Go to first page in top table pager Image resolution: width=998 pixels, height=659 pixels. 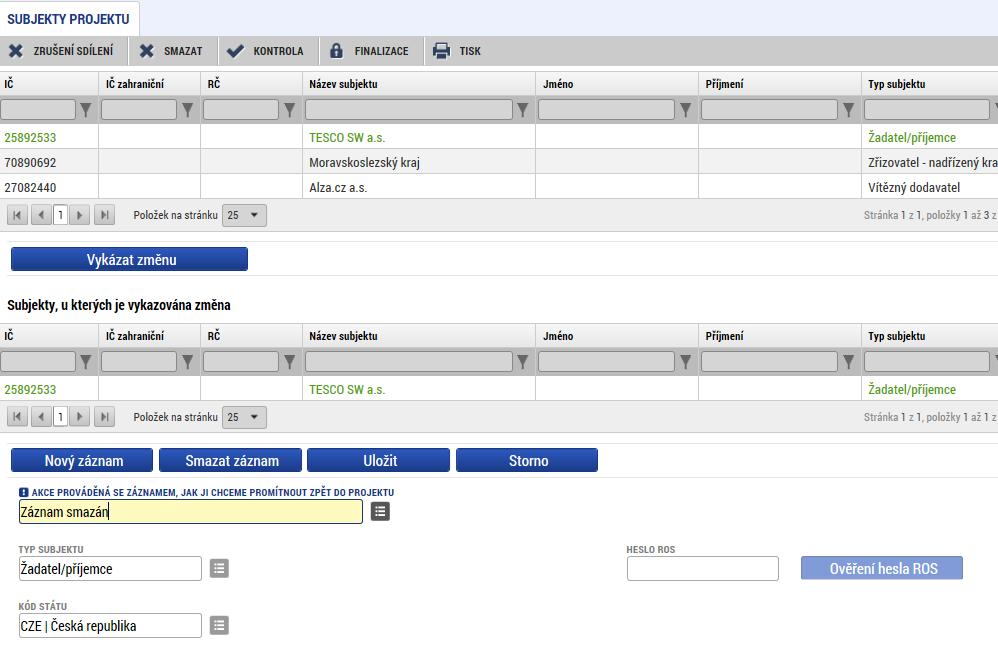tap(17, 215)
